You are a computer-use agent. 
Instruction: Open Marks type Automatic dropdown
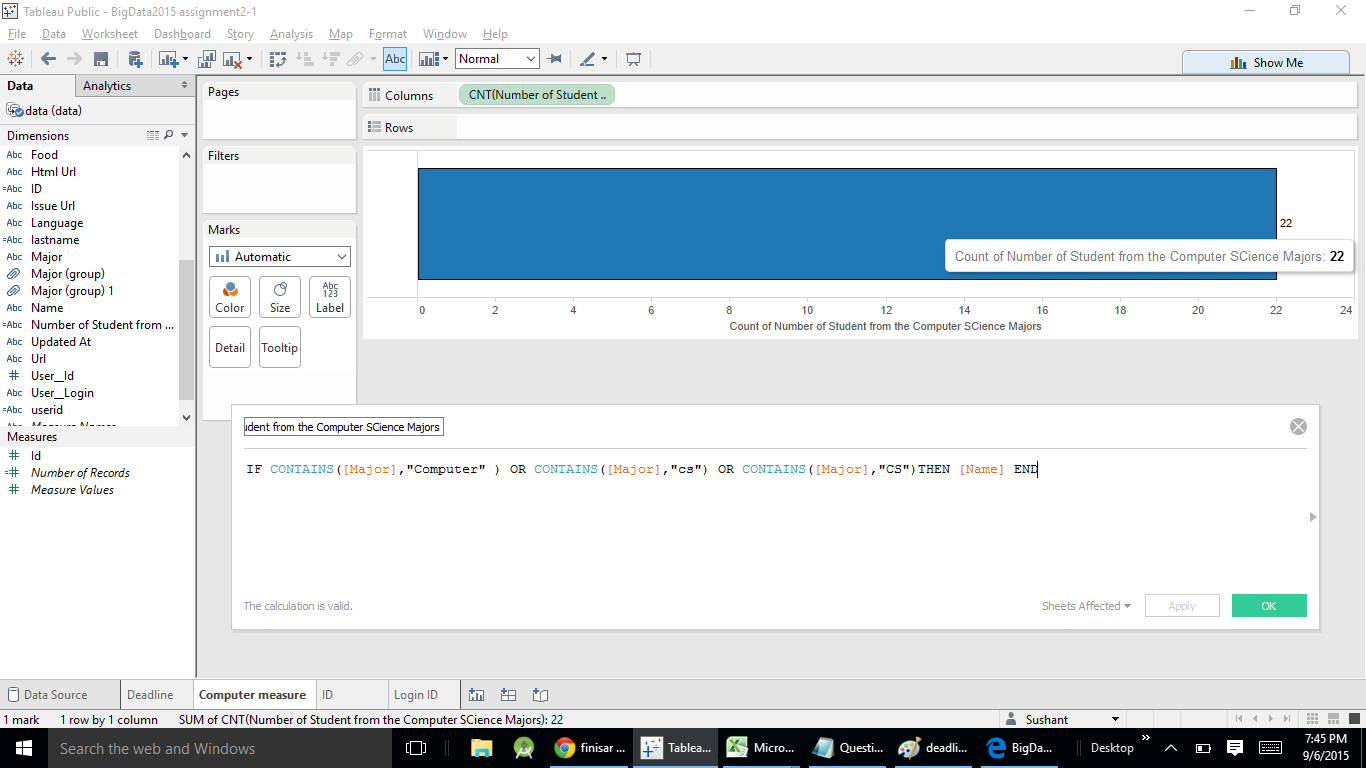280,257
